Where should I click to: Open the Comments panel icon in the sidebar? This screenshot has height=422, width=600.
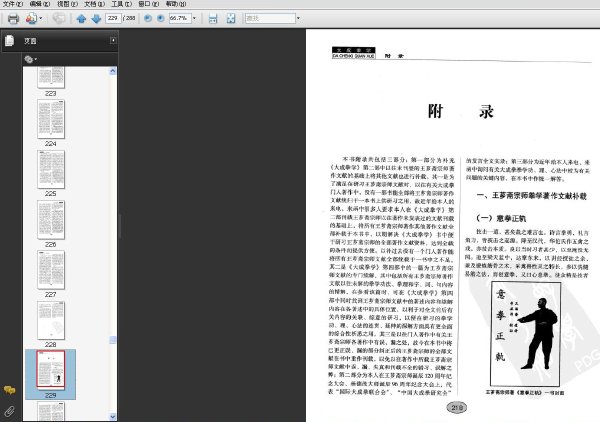10,390
